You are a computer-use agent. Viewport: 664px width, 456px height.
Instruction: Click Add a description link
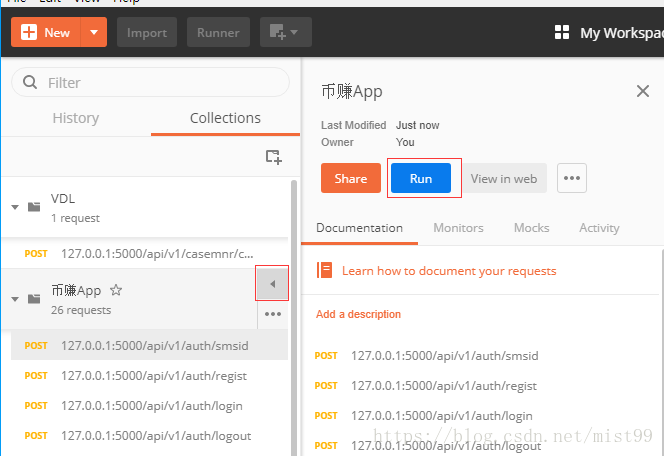pyautogui.click(x=358, y=314)
